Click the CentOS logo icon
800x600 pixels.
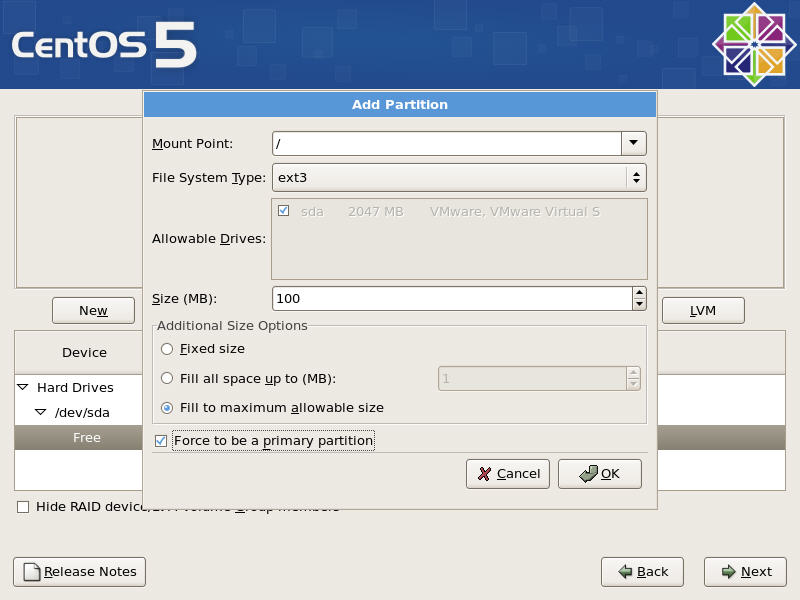tap(754, 44)
